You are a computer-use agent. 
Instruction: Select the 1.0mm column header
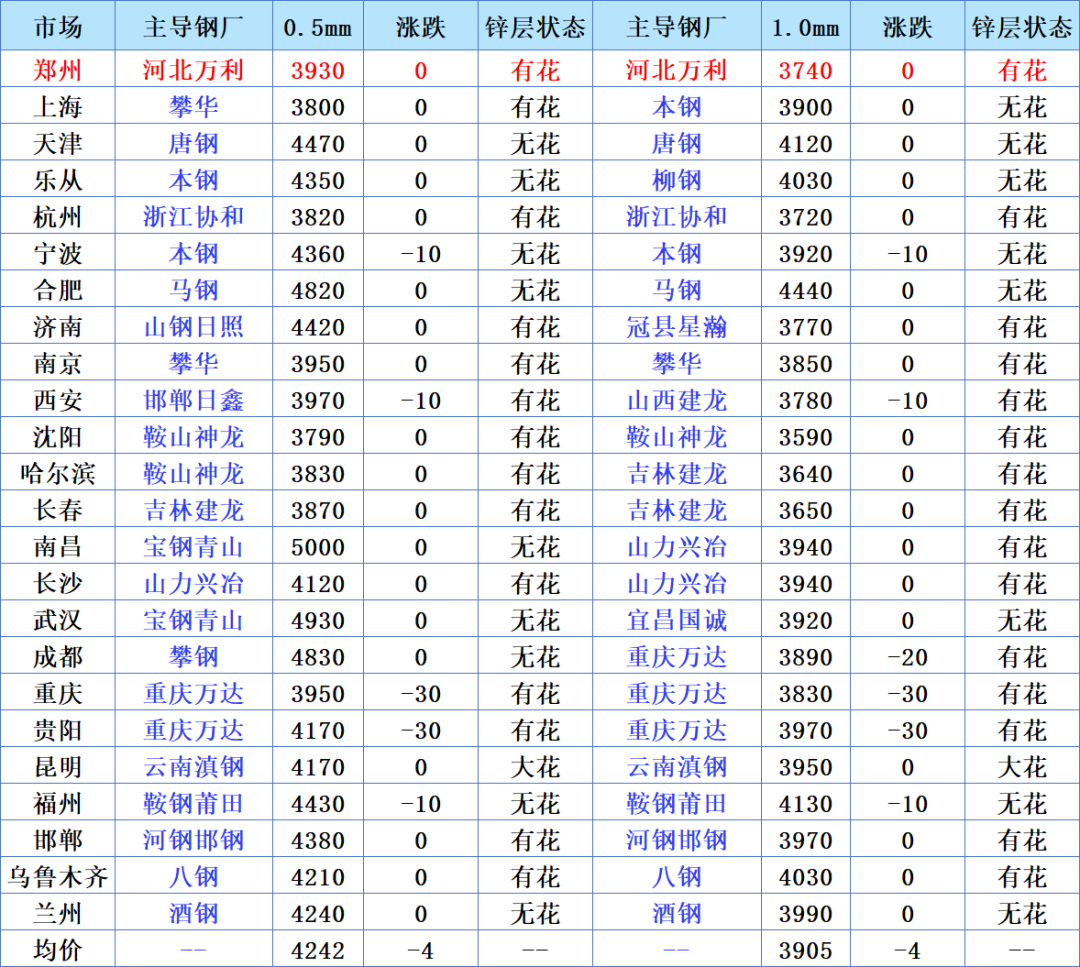(x=805, y=28)
